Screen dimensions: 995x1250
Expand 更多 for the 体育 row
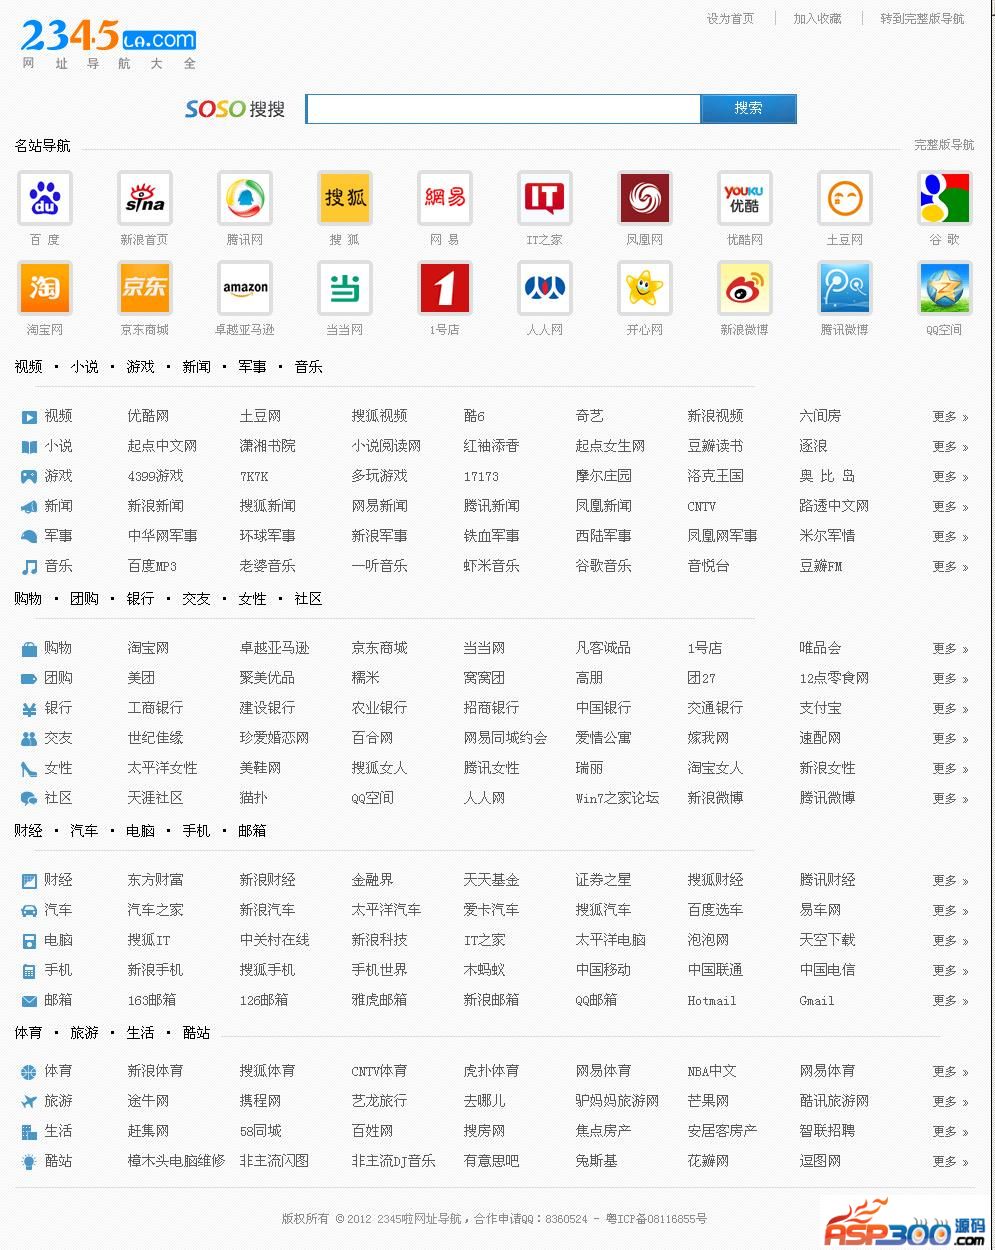(950, 1072)
